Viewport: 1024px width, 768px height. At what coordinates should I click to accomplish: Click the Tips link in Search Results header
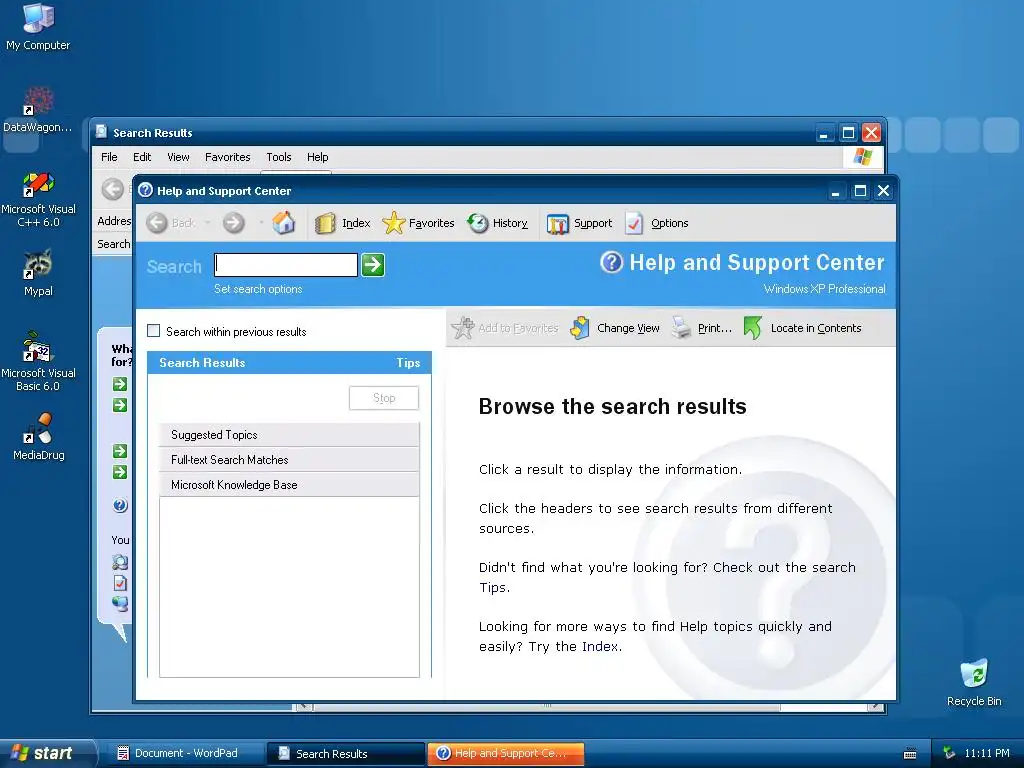[x=408, y=362]
